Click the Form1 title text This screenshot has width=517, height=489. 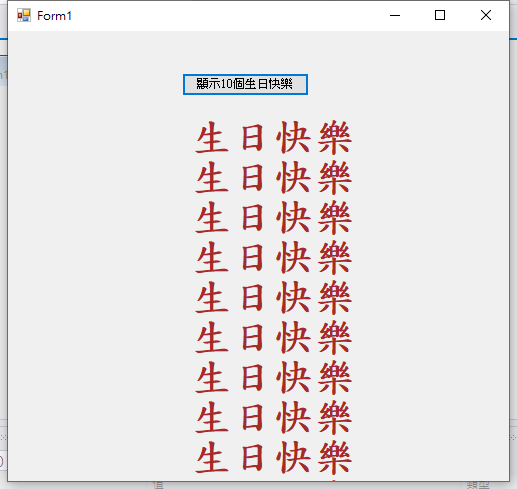[x=54, y=16]
